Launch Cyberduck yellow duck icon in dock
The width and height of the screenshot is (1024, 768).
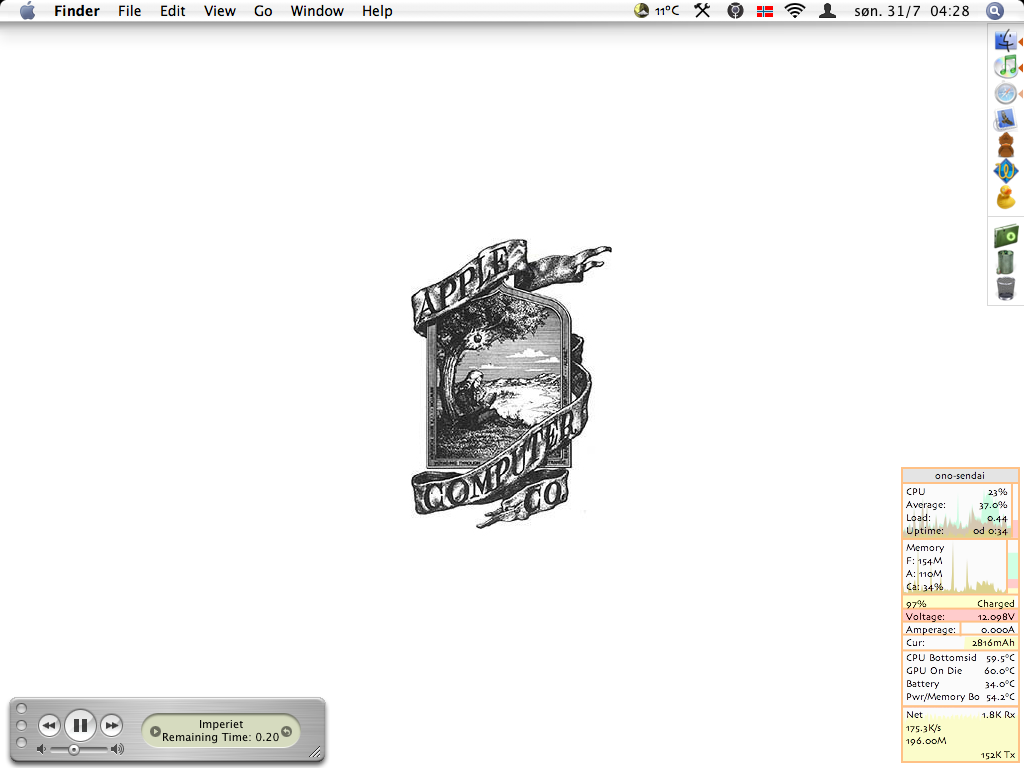[1006, 198]
